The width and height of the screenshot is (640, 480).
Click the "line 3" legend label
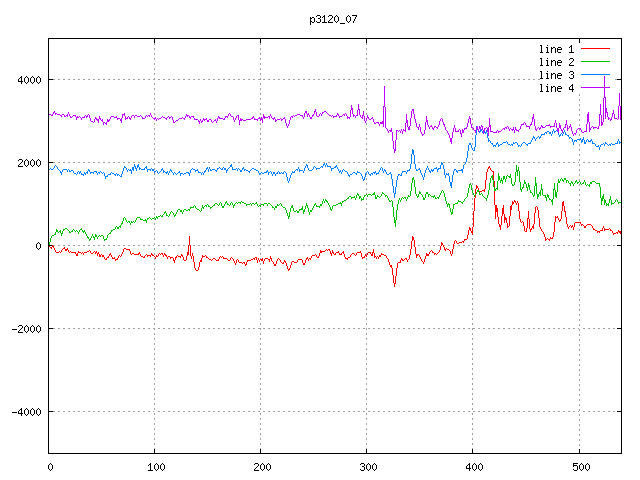click(556, 76)
